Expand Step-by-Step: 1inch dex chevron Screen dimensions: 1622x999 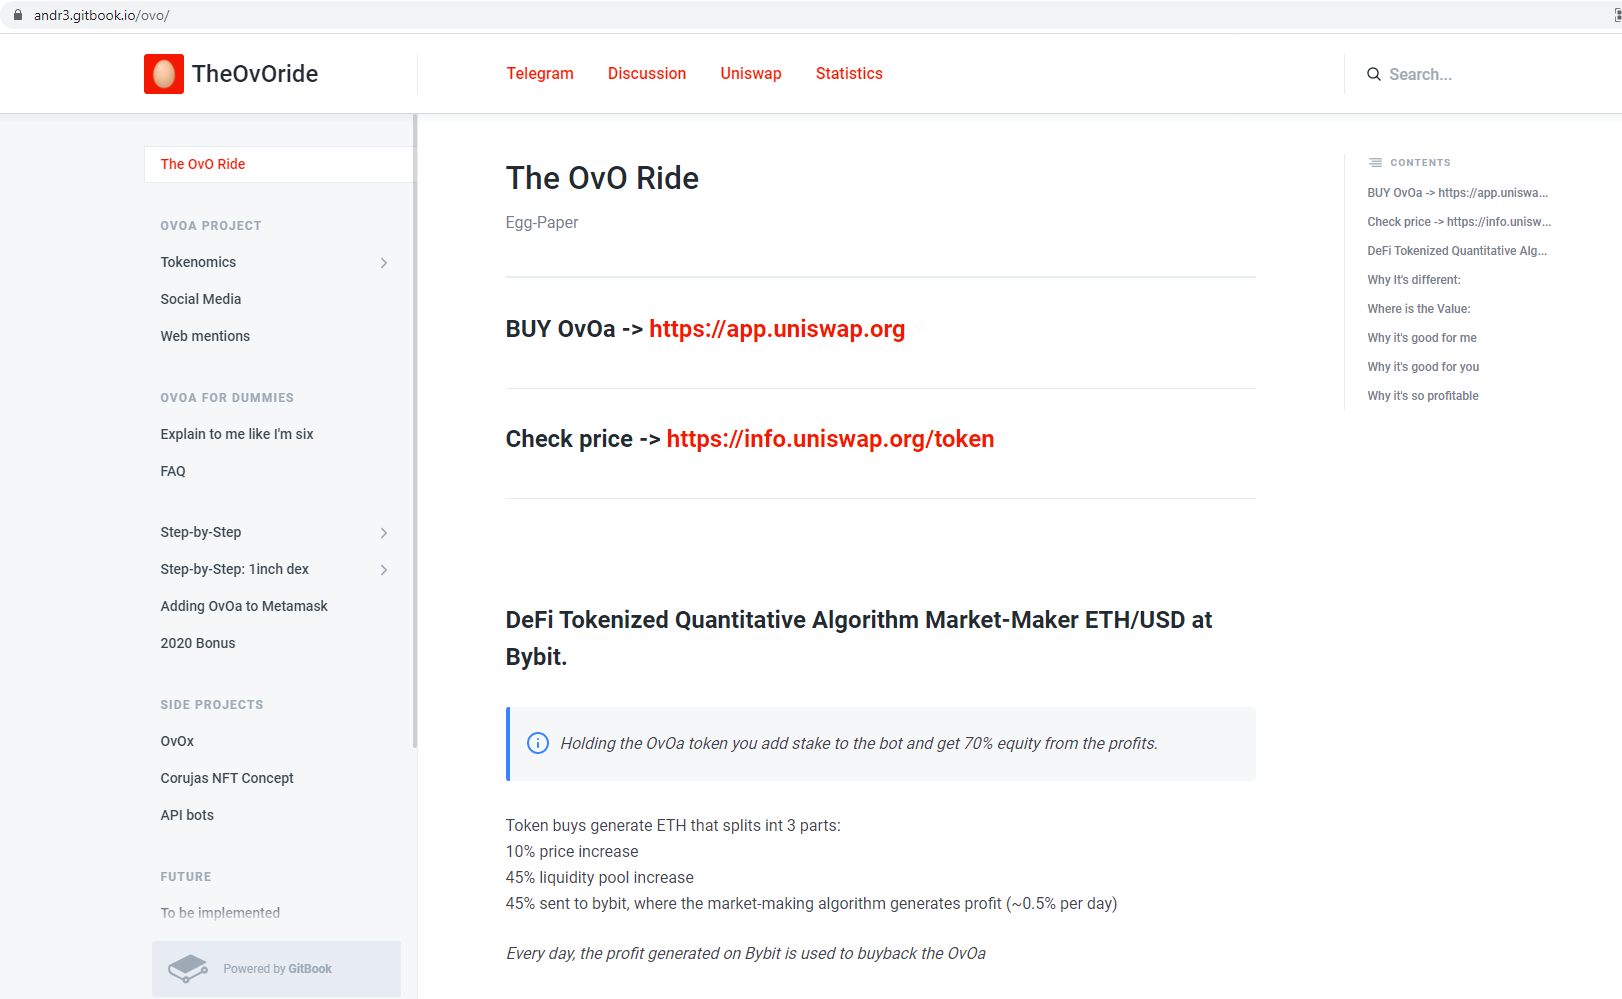[x=384, y=570]
